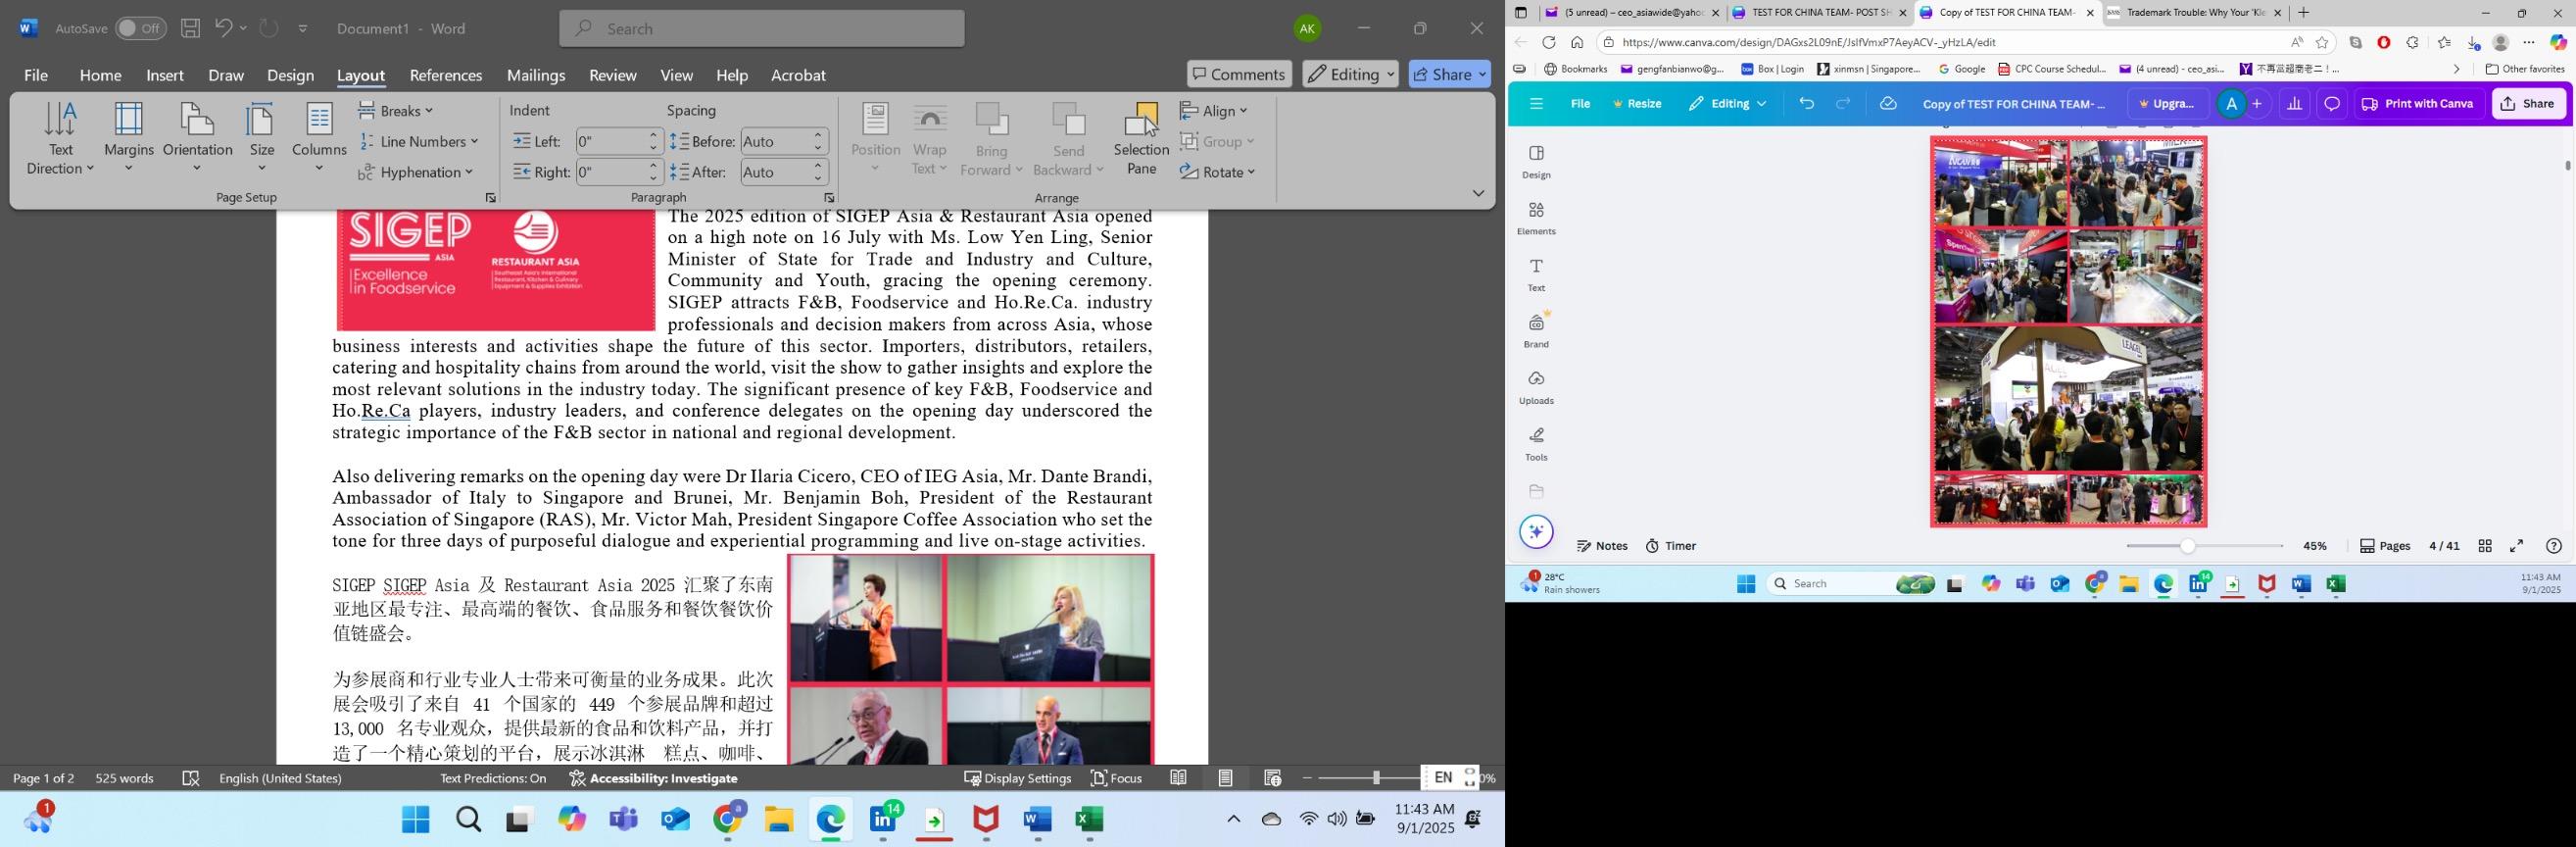Open Canva's hamburger main menu
The image size is (2576, 847).
click(x=1536, y=104)
